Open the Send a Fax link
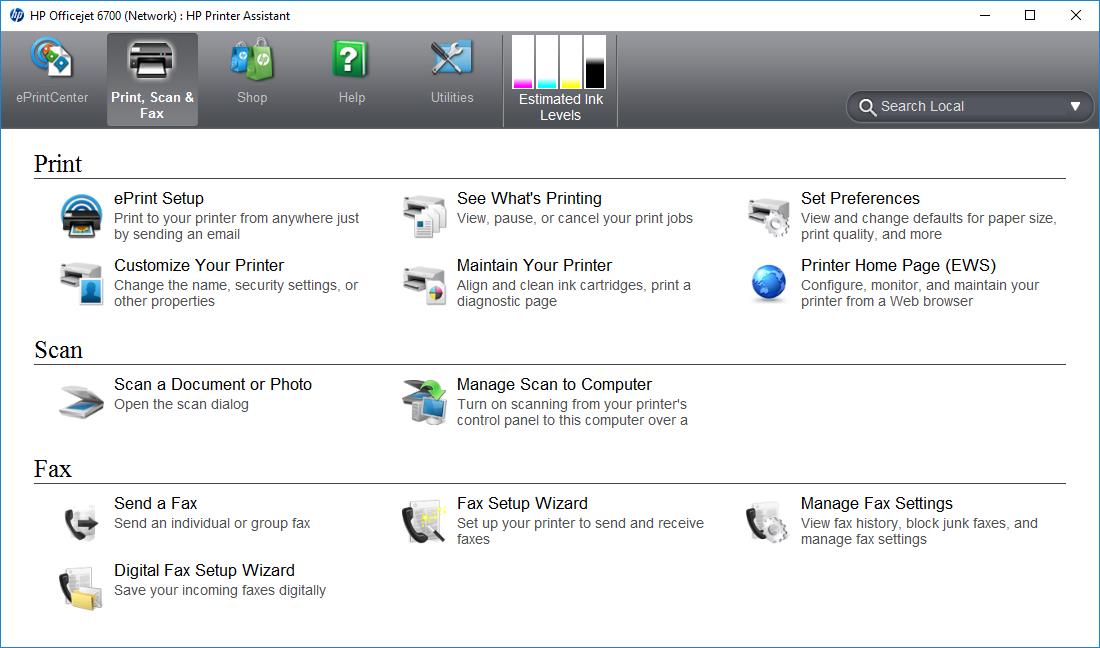 (x=155, y=504)
